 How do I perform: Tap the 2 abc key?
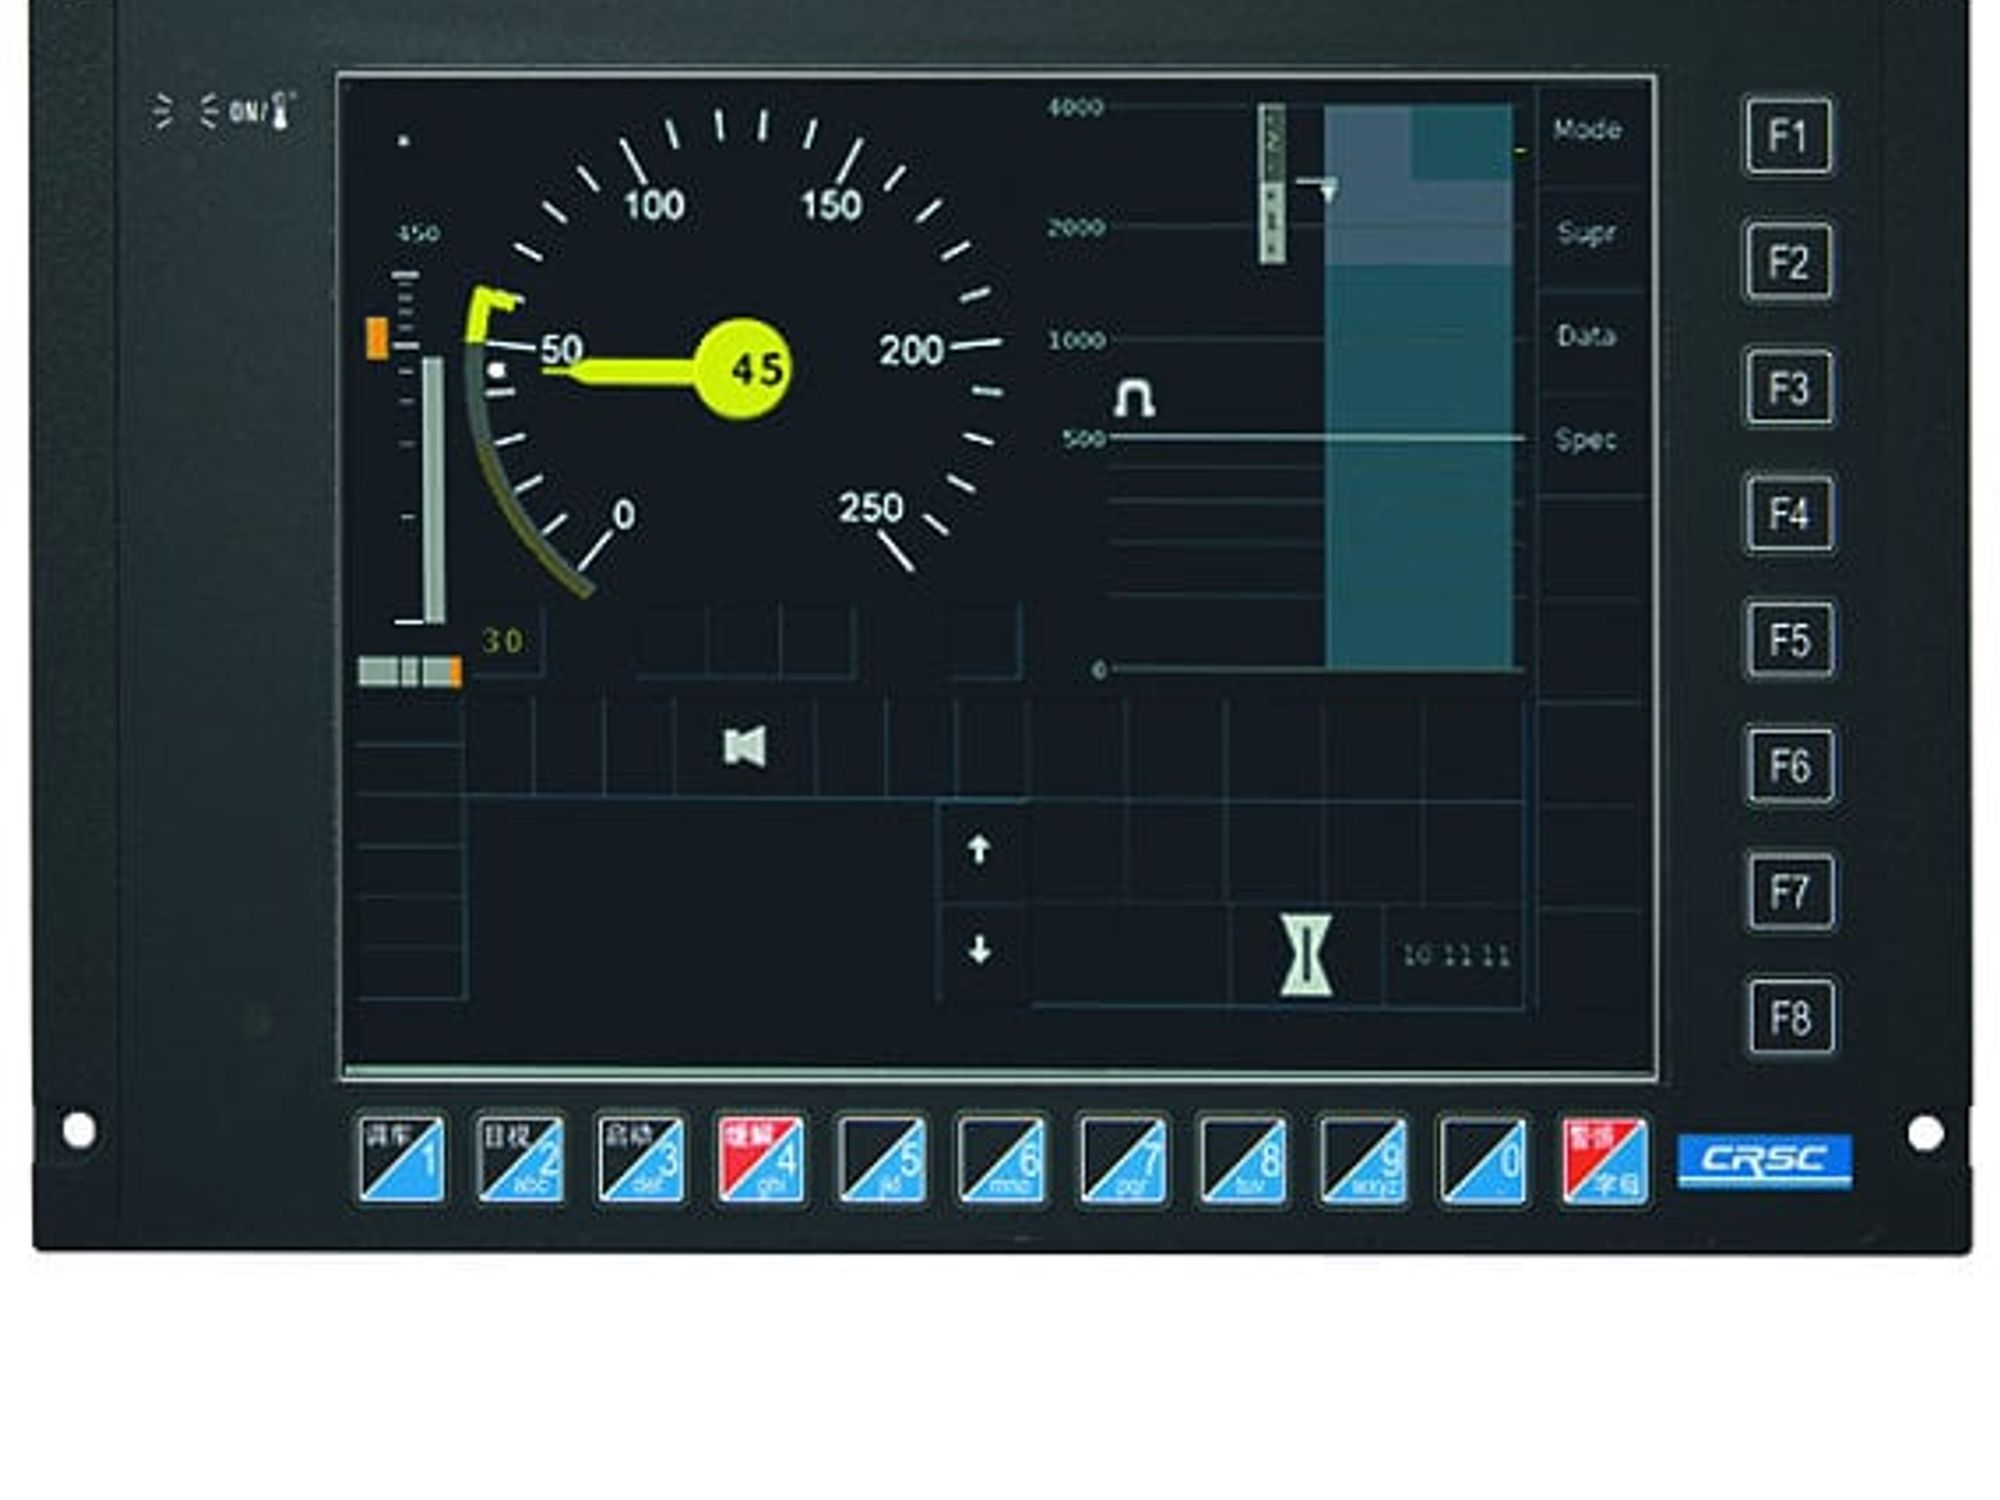(x=521, y=1160)
